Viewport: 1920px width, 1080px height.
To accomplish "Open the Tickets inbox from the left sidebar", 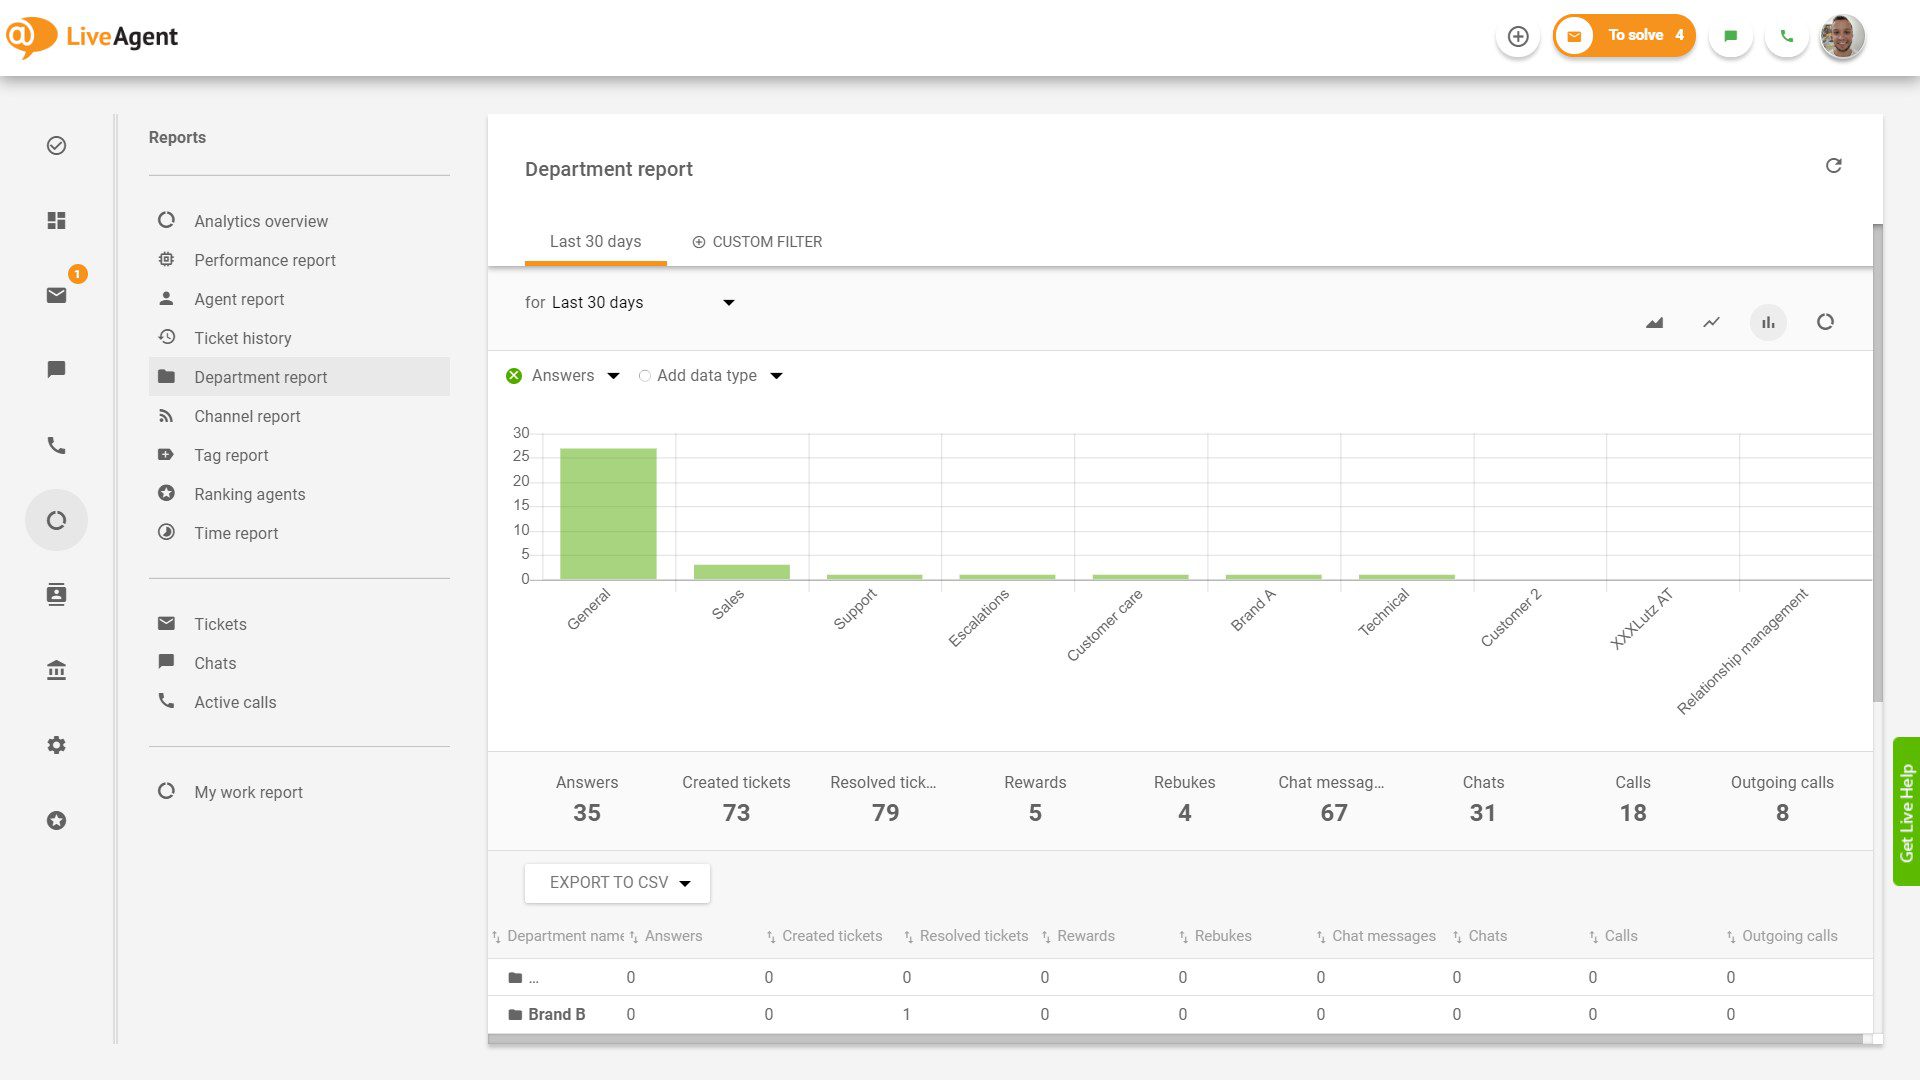I will click(x=56, y=293).
